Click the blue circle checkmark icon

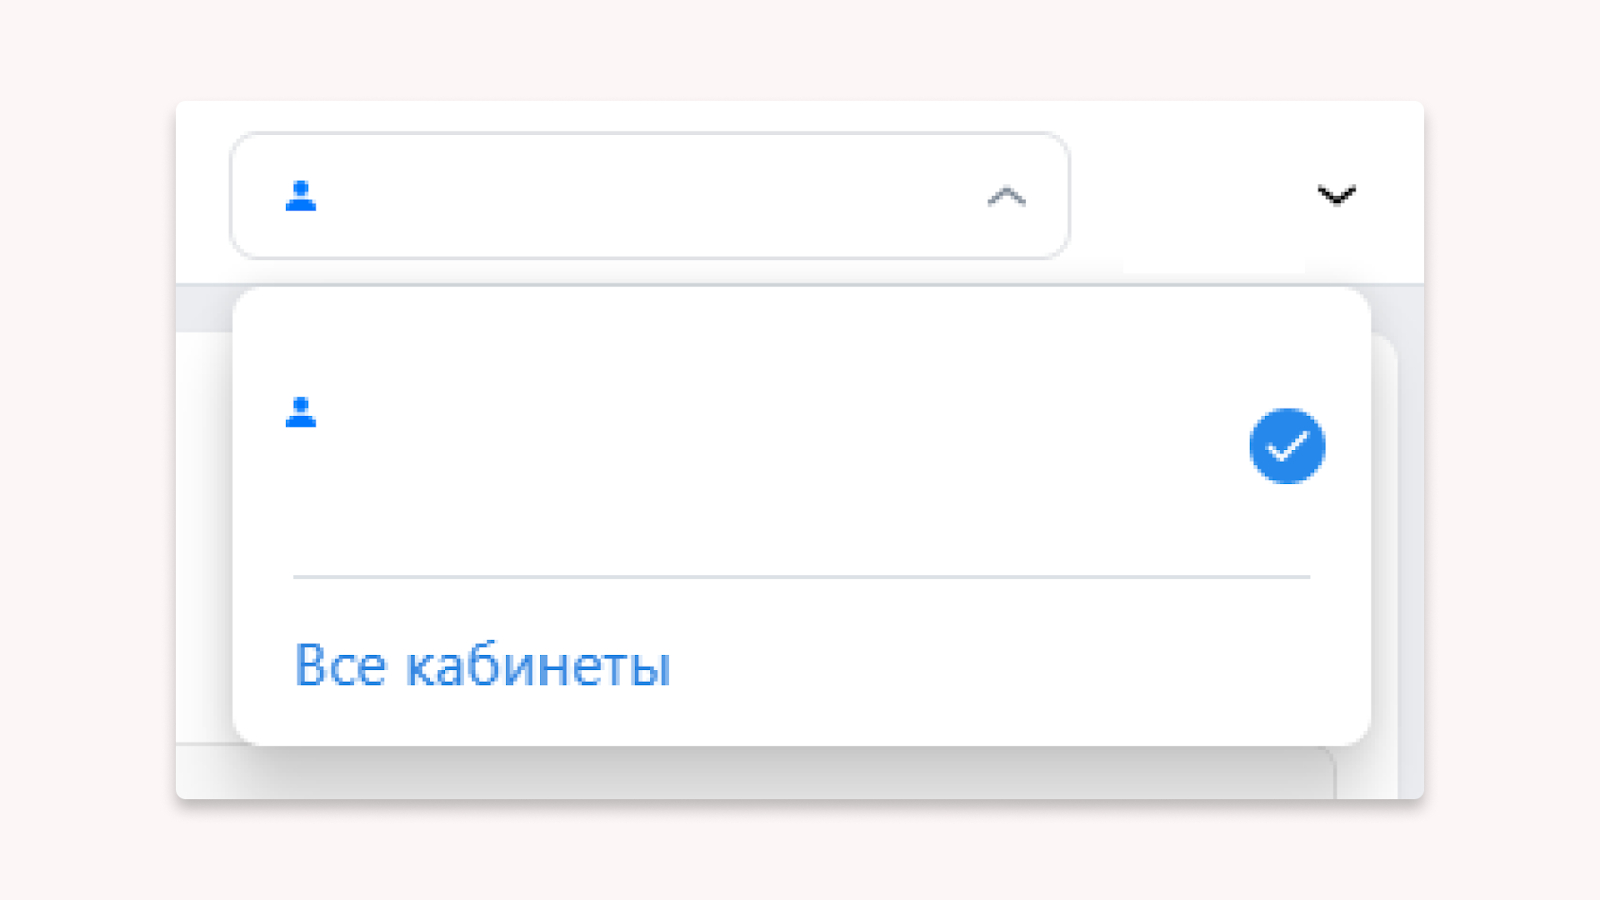pos(1287,446)
